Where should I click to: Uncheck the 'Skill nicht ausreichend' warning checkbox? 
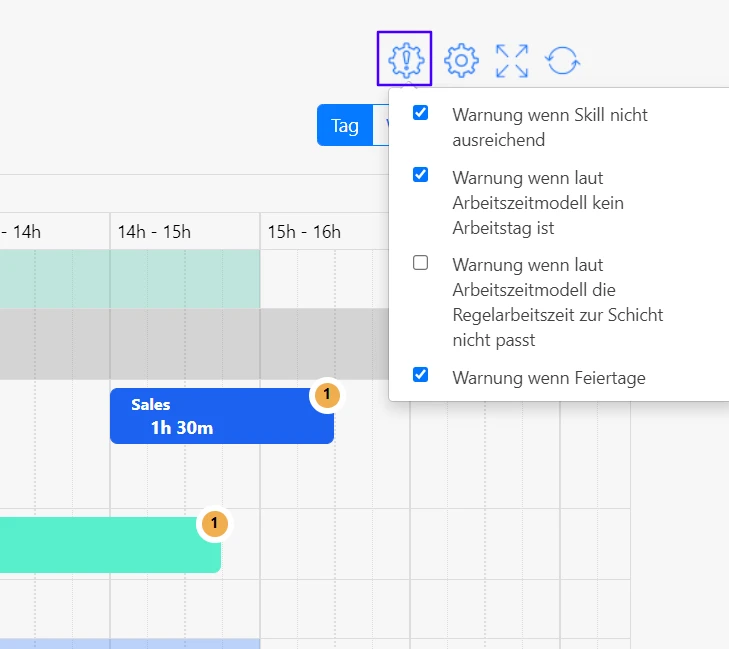421,113
